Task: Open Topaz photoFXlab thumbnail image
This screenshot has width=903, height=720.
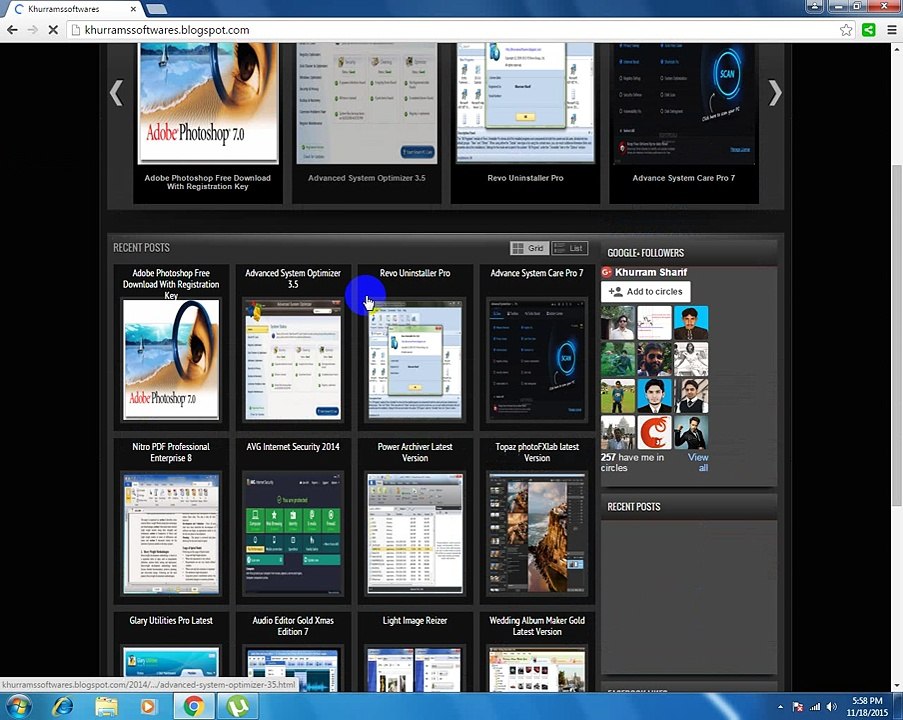Action: coord(537,533)
